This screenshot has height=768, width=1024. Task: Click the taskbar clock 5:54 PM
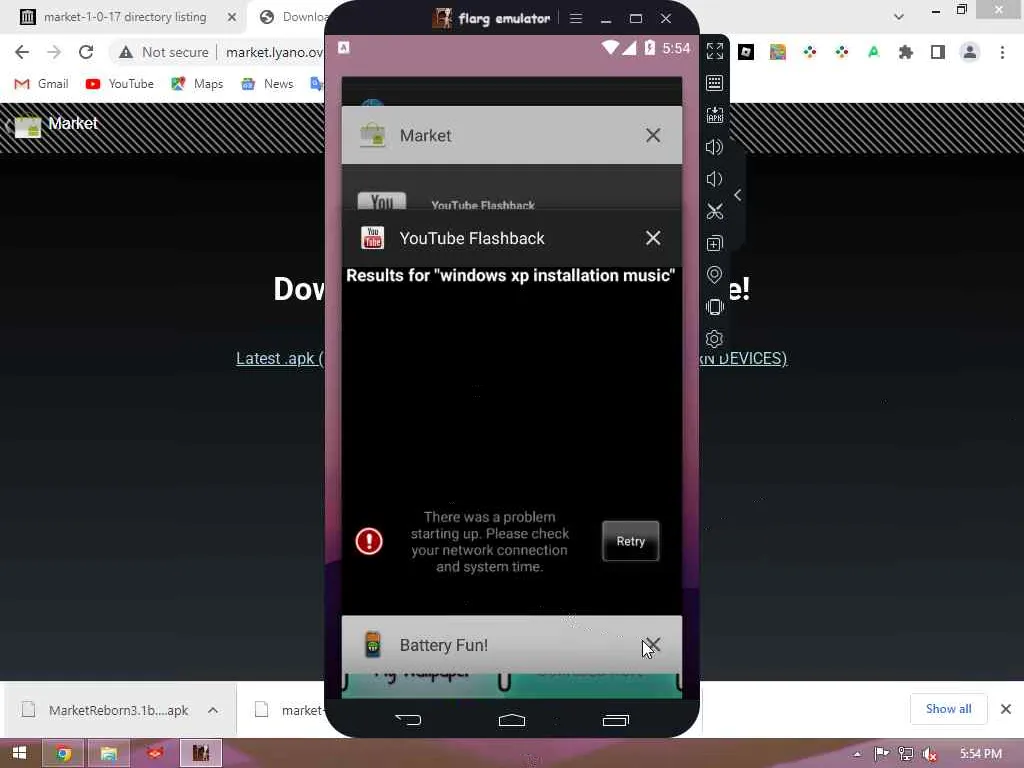980,754
